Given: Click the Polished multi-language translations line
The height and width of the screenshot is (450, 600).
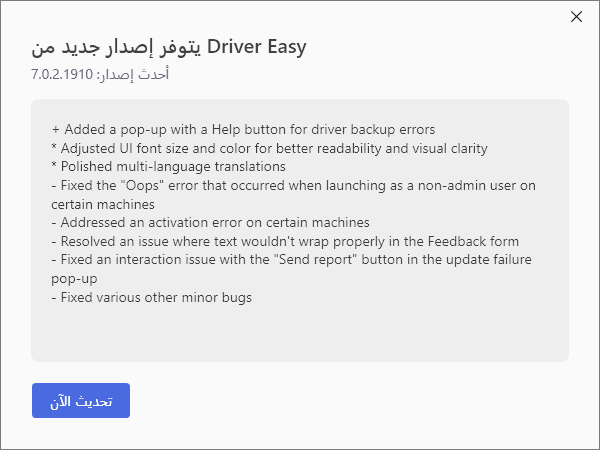Looking at the screenshot, I should pos(169,166).
